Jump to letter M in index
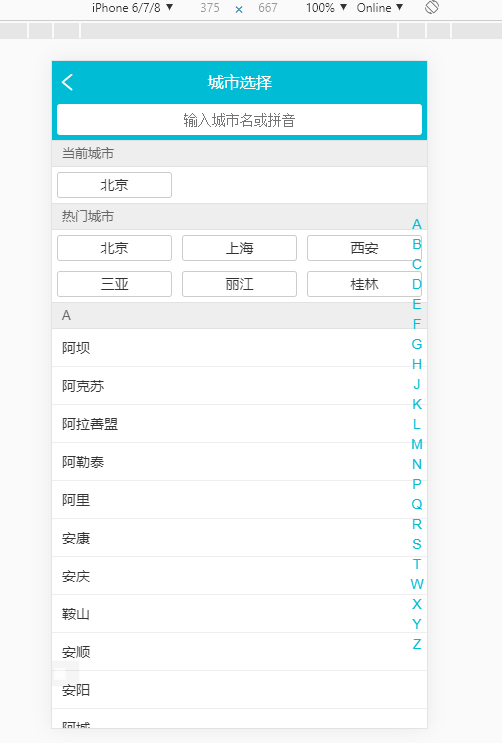 click(x=417, y=444)
